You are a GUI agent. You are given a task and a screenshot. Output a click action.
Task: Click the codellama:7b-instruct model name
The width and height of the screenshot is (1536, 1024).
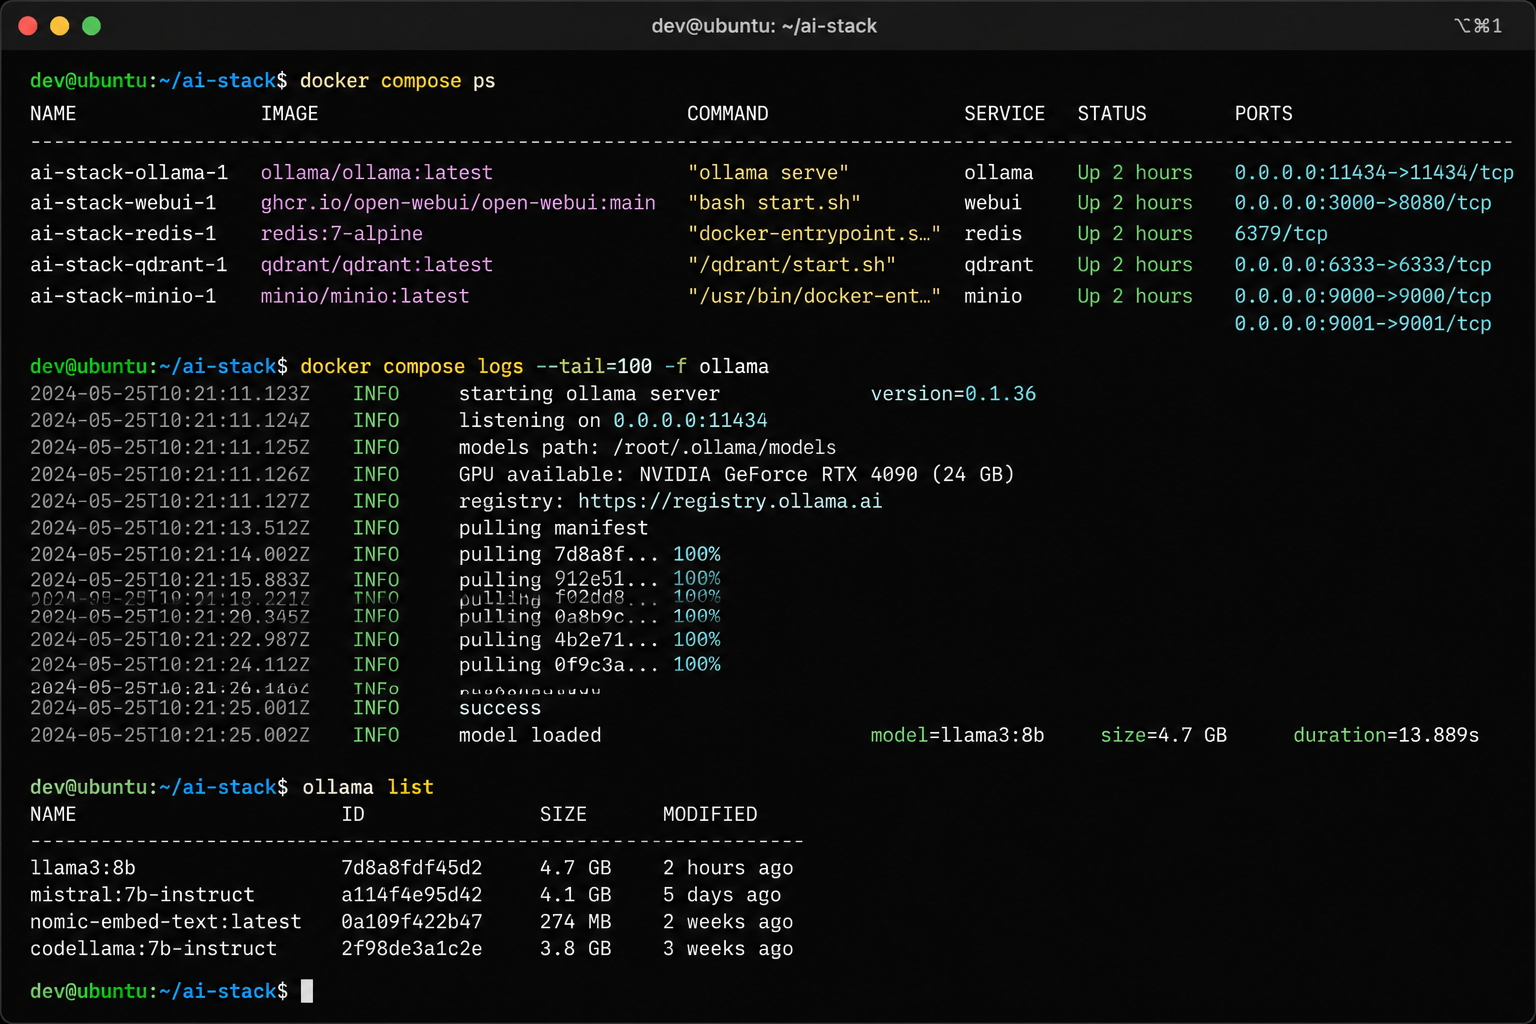pyautogui.click(x=154, y=949)
